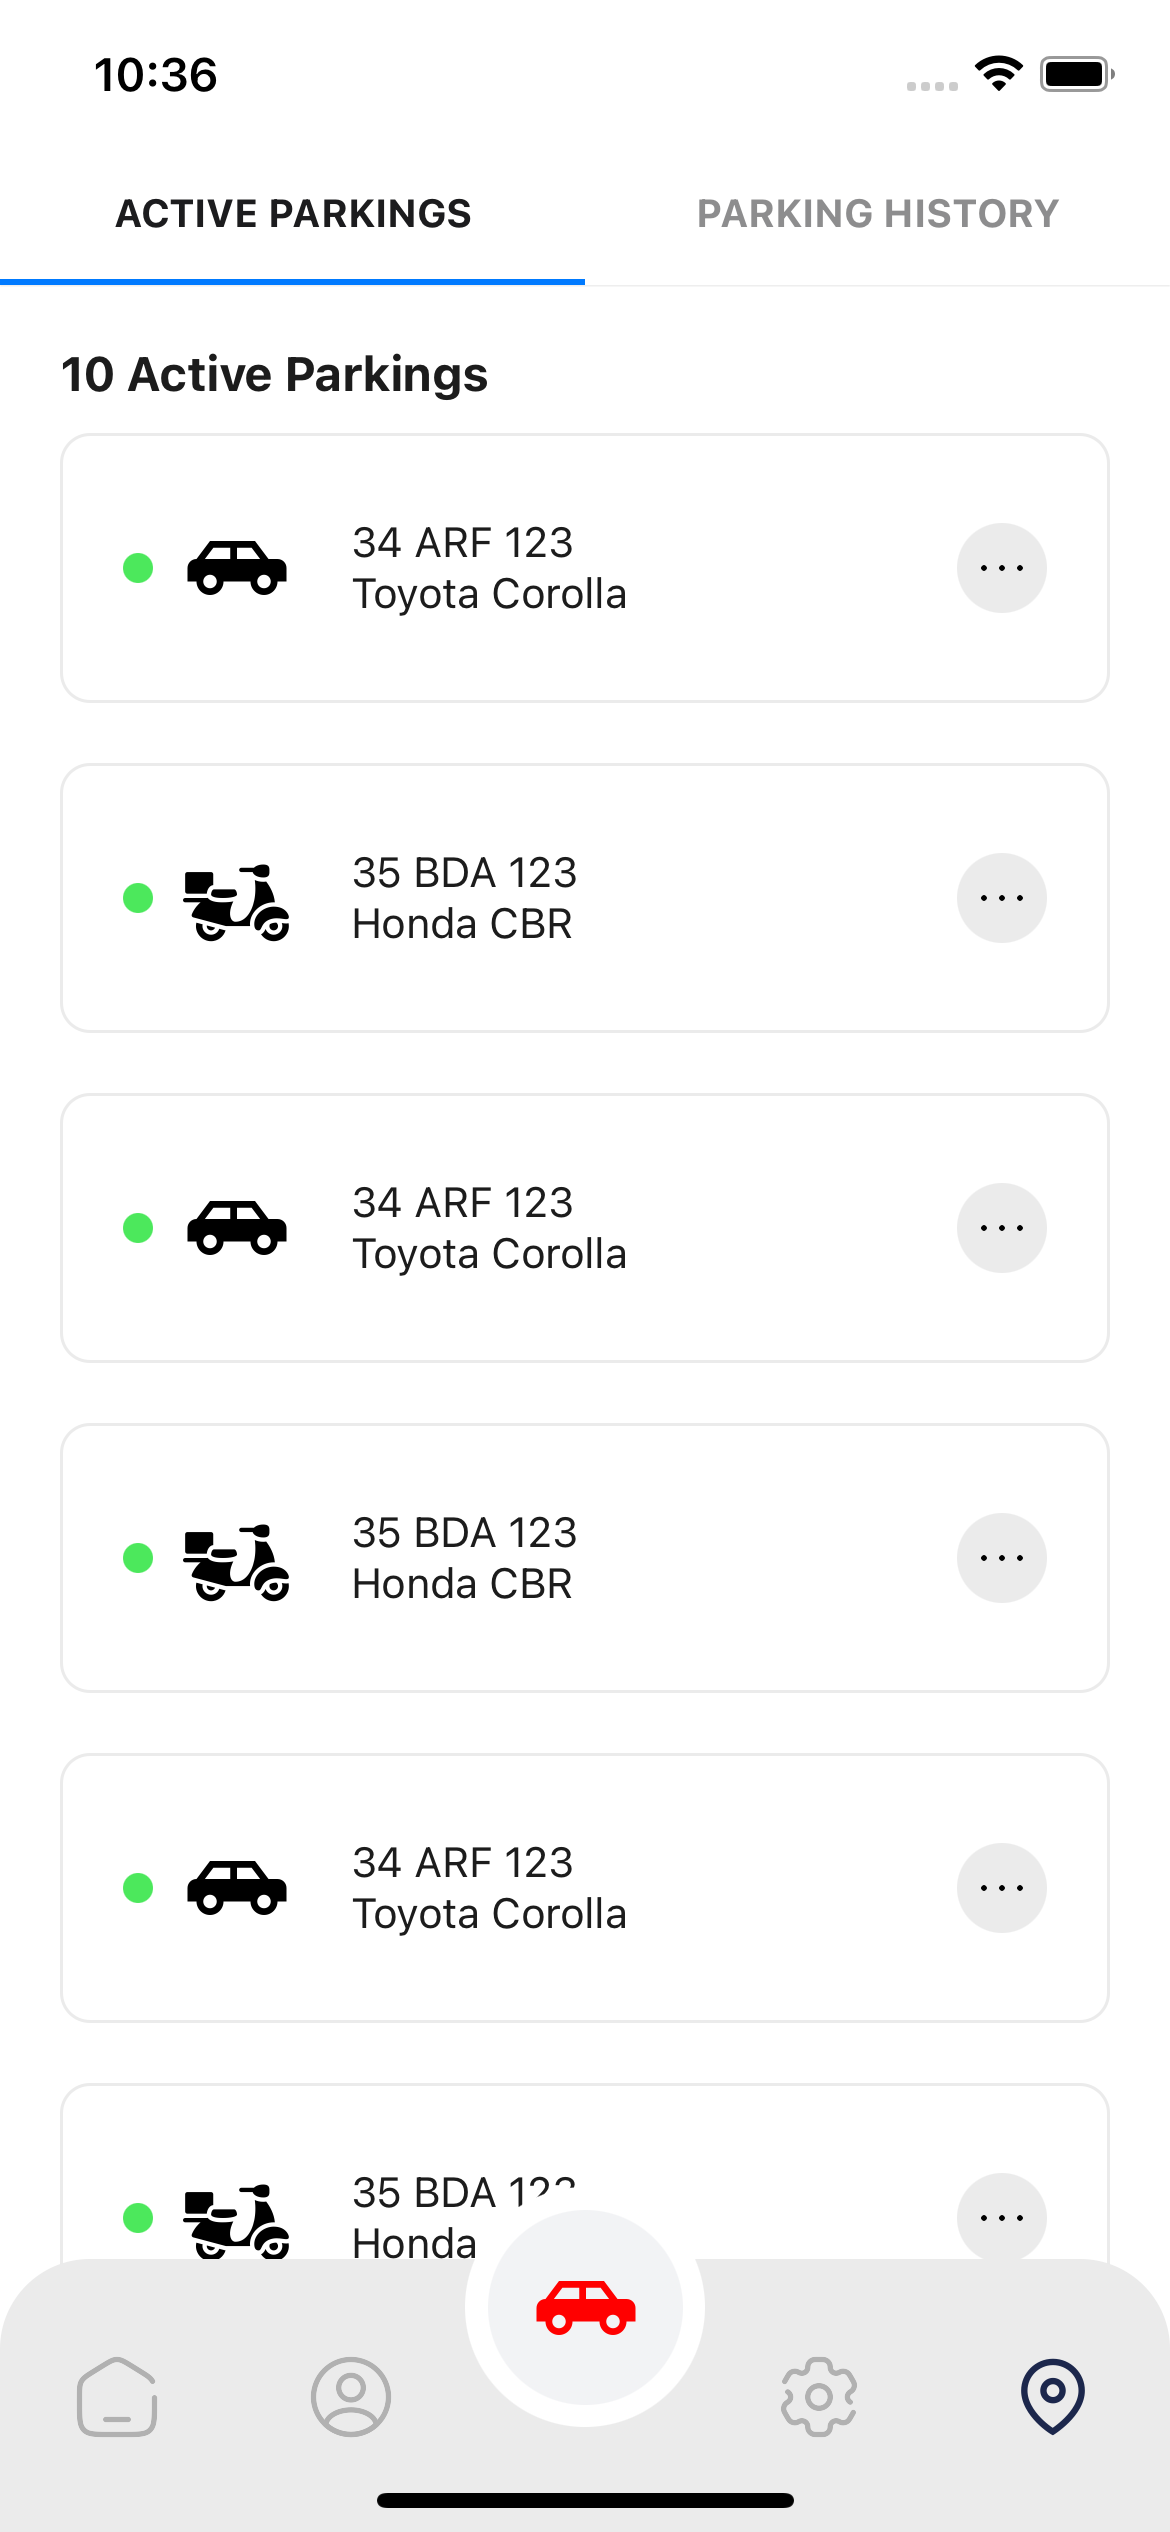Viewport: 1170px width, 2532px height.
Task: Click the car icon of third parking card
Action: (x=237, y=1228)
